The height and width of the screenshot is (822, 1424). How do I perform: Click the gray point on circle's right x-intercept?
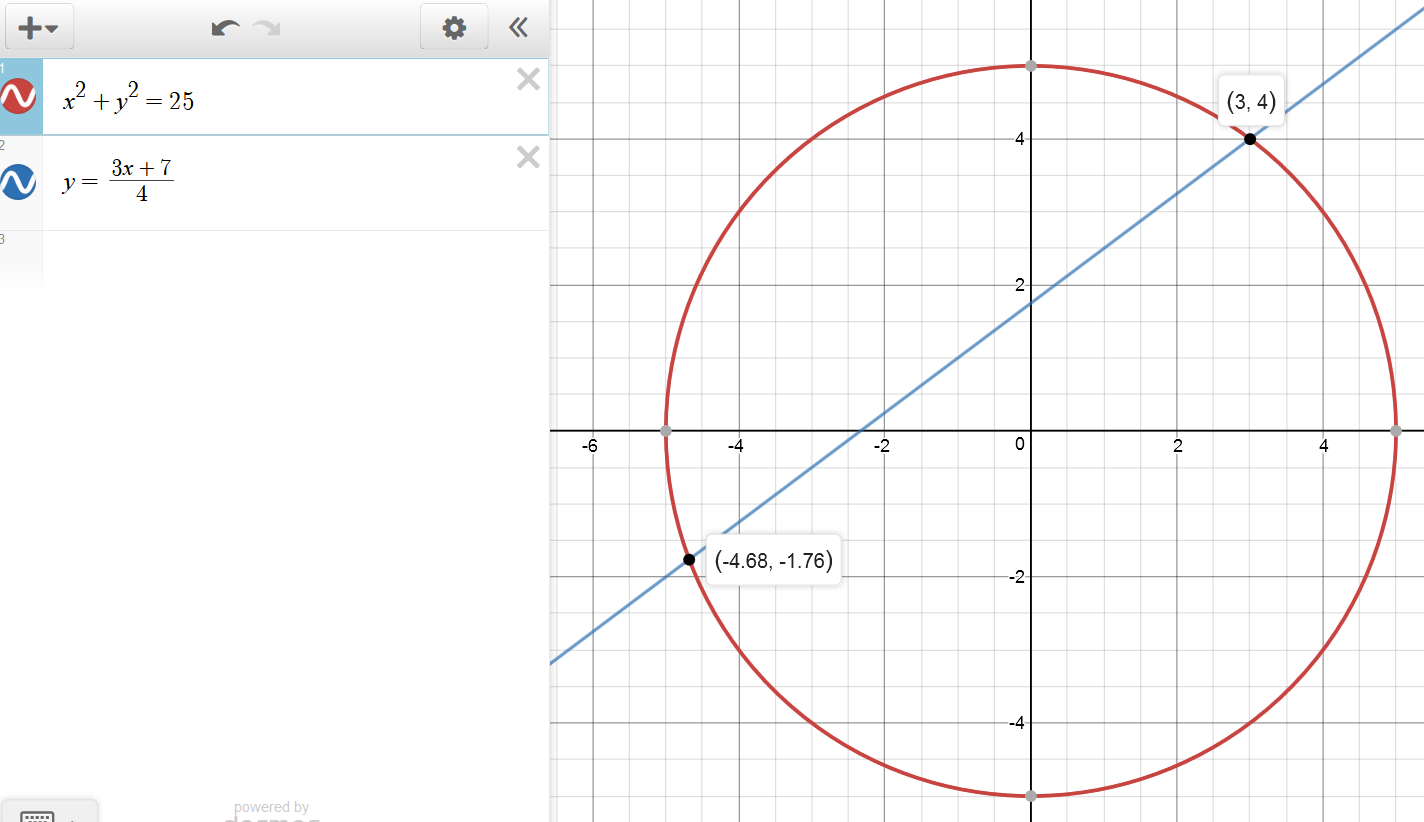(x=1396, y=431)
